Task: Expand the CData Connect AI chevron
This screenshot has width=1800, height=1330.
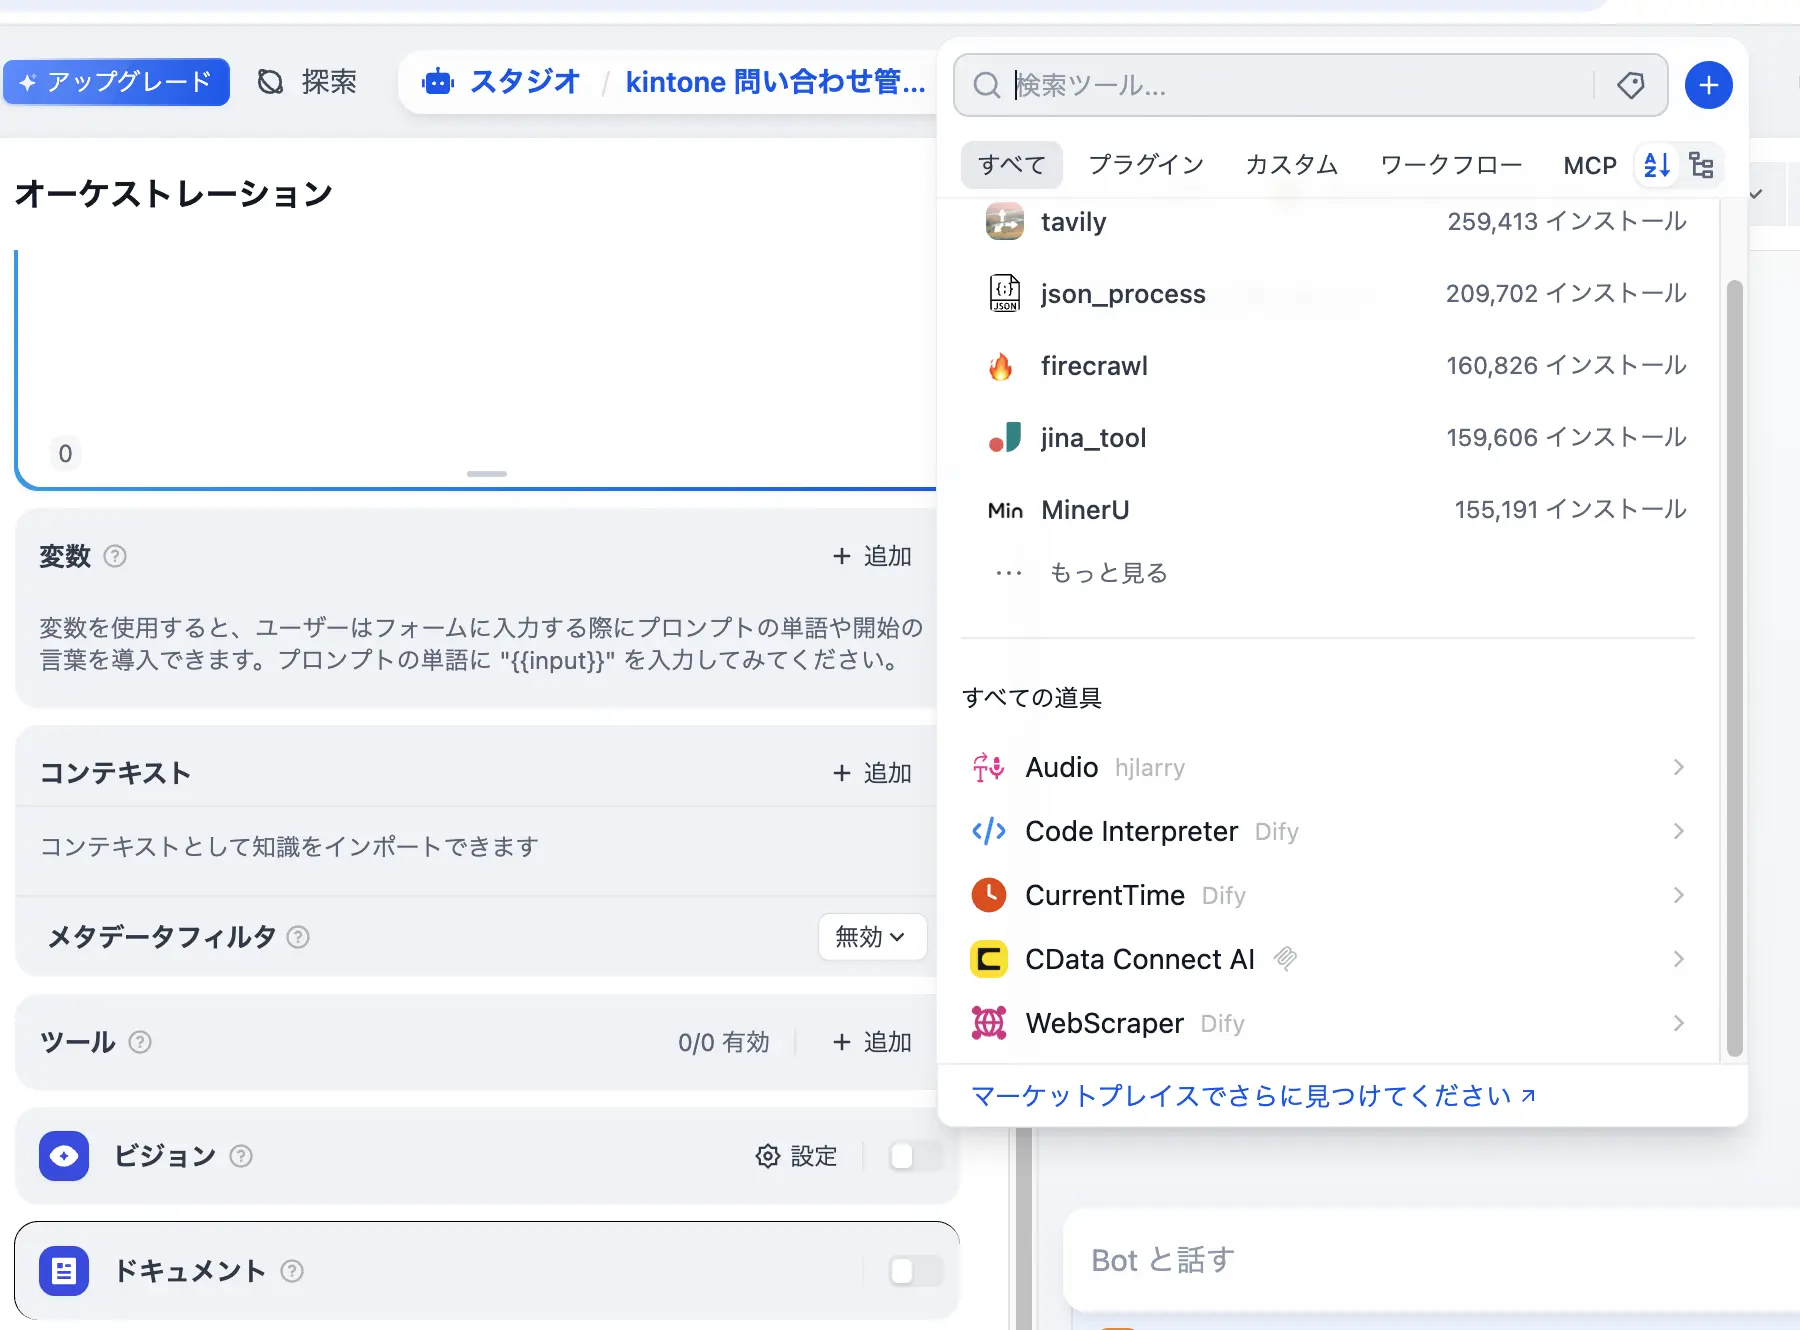Action: pyautogui.click(x=1678, y=959)
